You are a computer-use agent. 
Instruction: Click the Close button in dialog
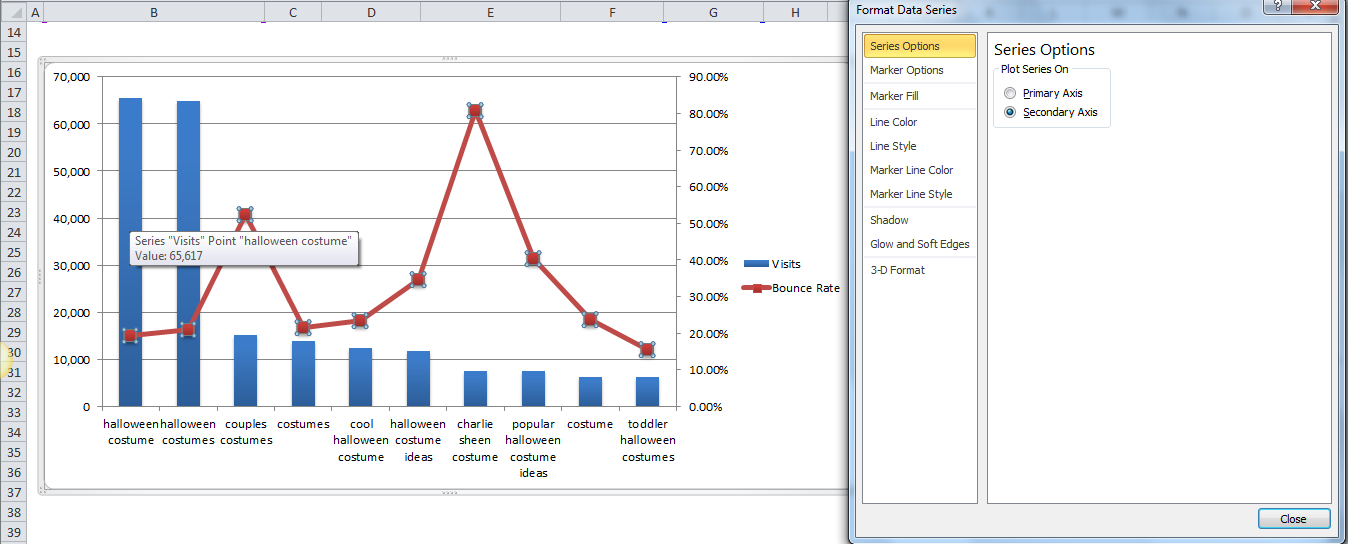1293,519
